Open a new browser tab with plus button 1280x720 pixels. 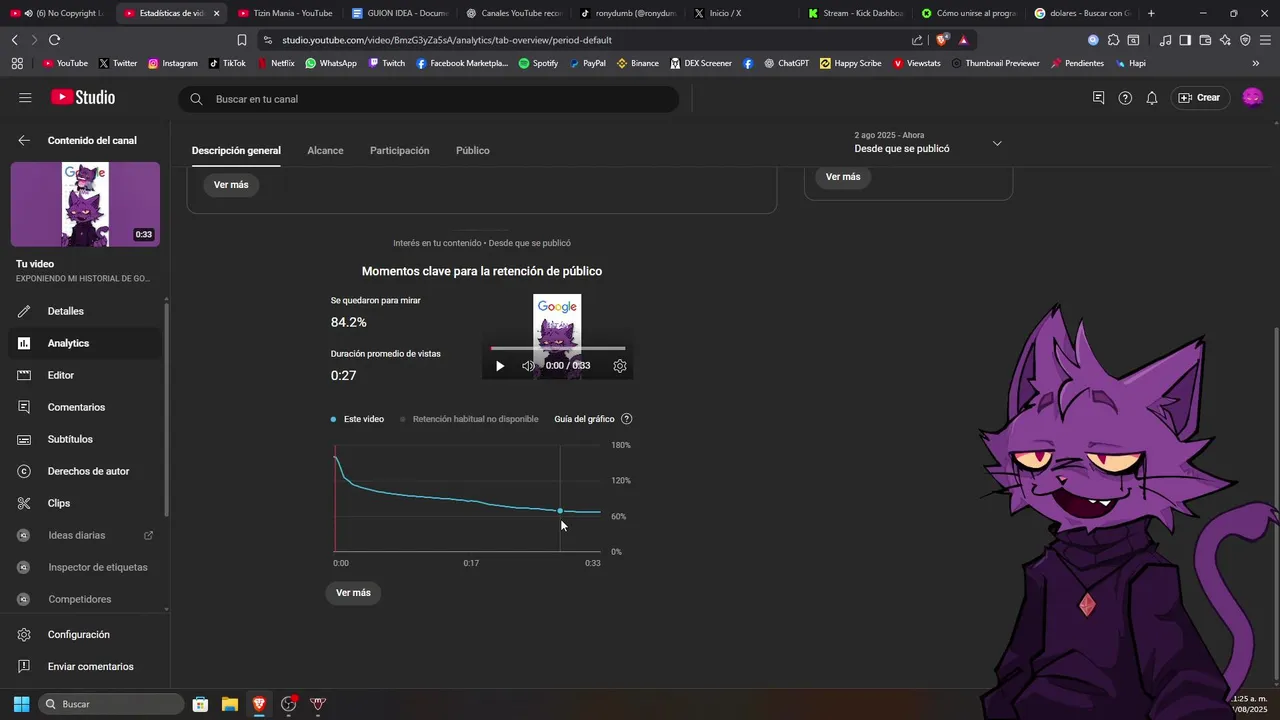pos(1151,13)
